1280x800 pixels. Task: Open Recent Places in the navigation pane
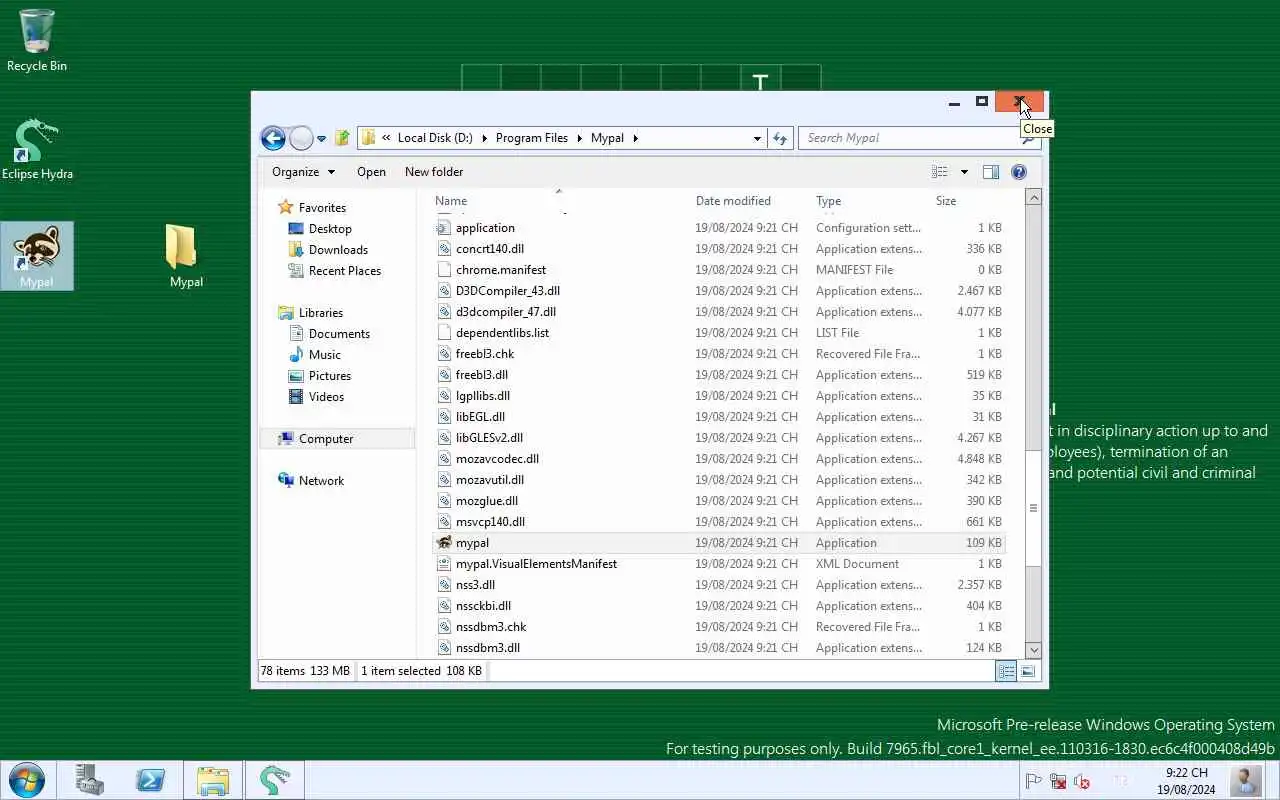[x=345, y=270]
